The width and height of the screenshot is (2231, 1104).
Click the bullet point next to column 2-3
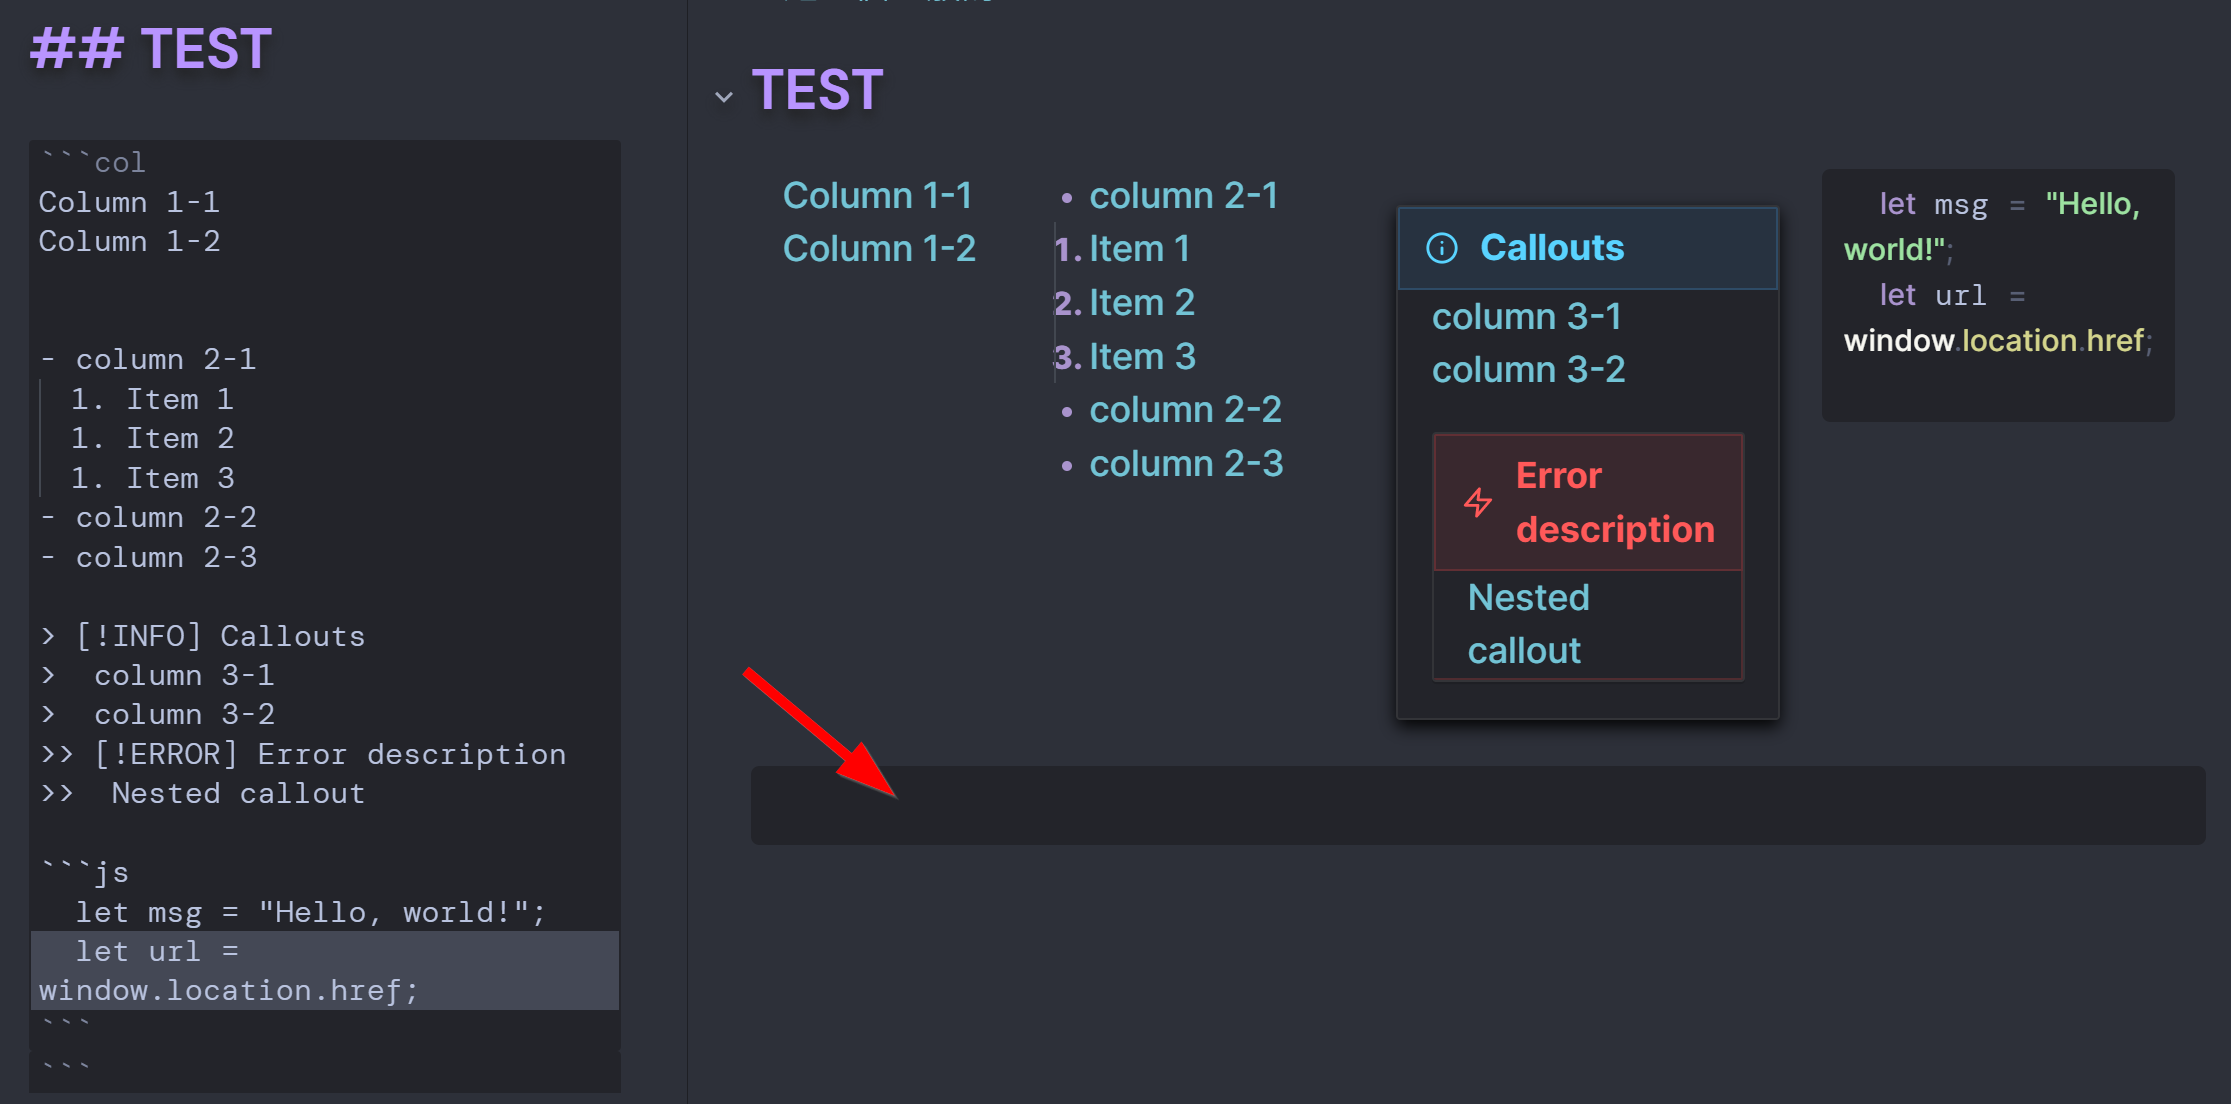tap(1065, 465)
